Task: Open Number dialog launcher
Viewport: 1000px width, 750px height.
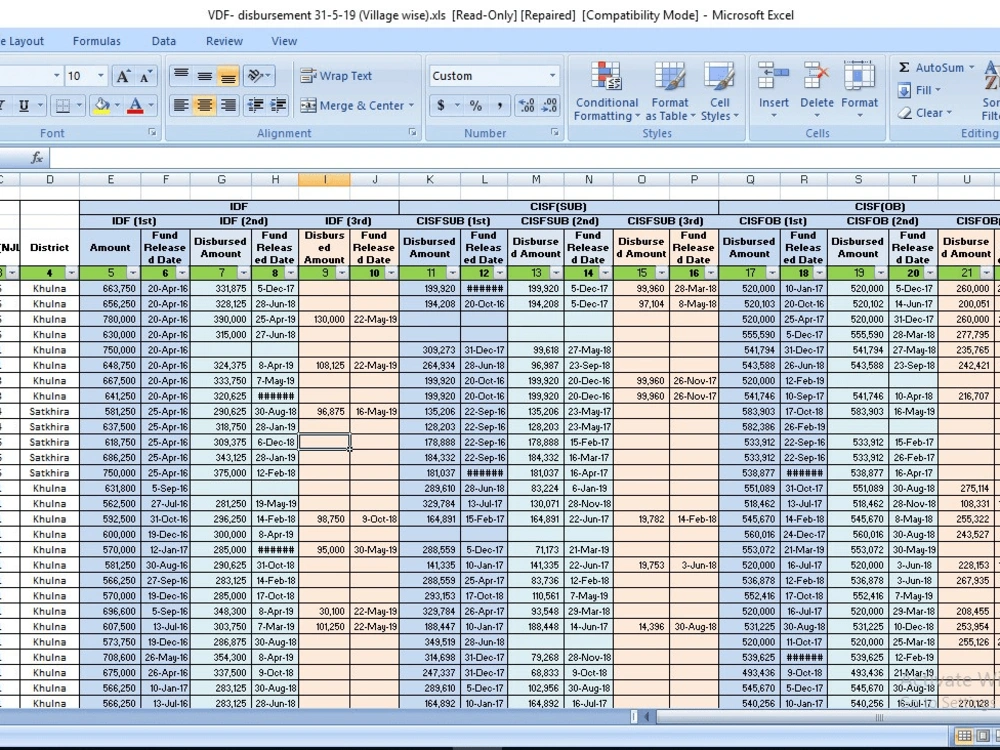Action: 554,132
